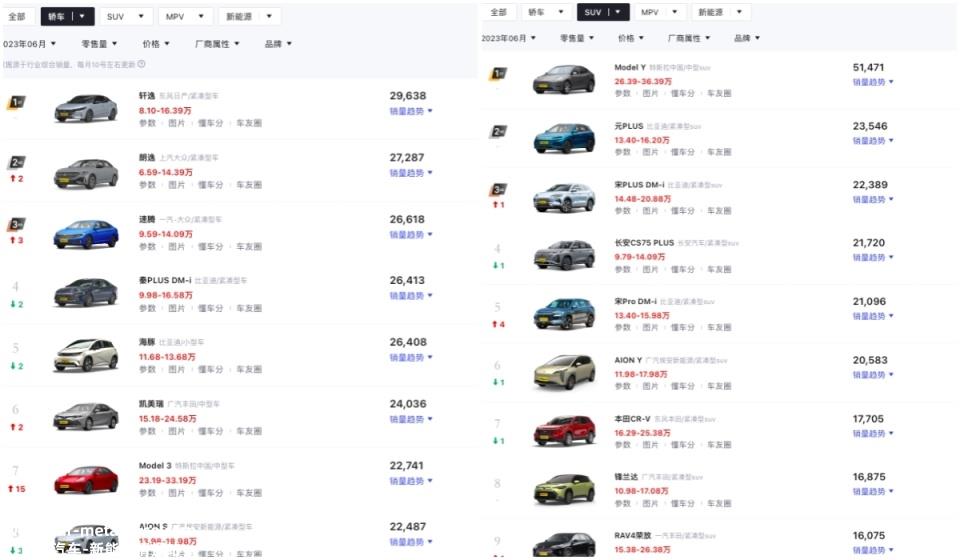Screen dimensions: 960x560
Task: Select the 宋Pro DM-i car image
Action: click(x=564, y=313)
